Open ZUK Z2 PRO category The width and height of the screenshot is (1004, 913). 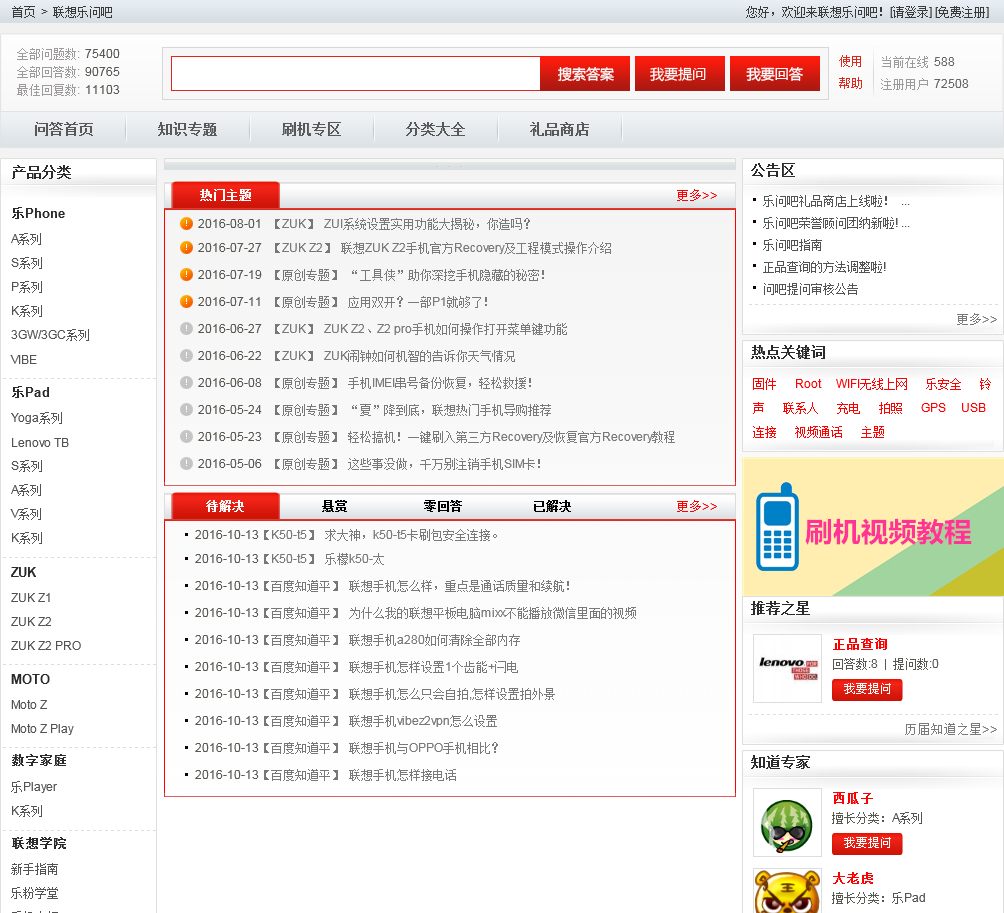click(46, 645)
